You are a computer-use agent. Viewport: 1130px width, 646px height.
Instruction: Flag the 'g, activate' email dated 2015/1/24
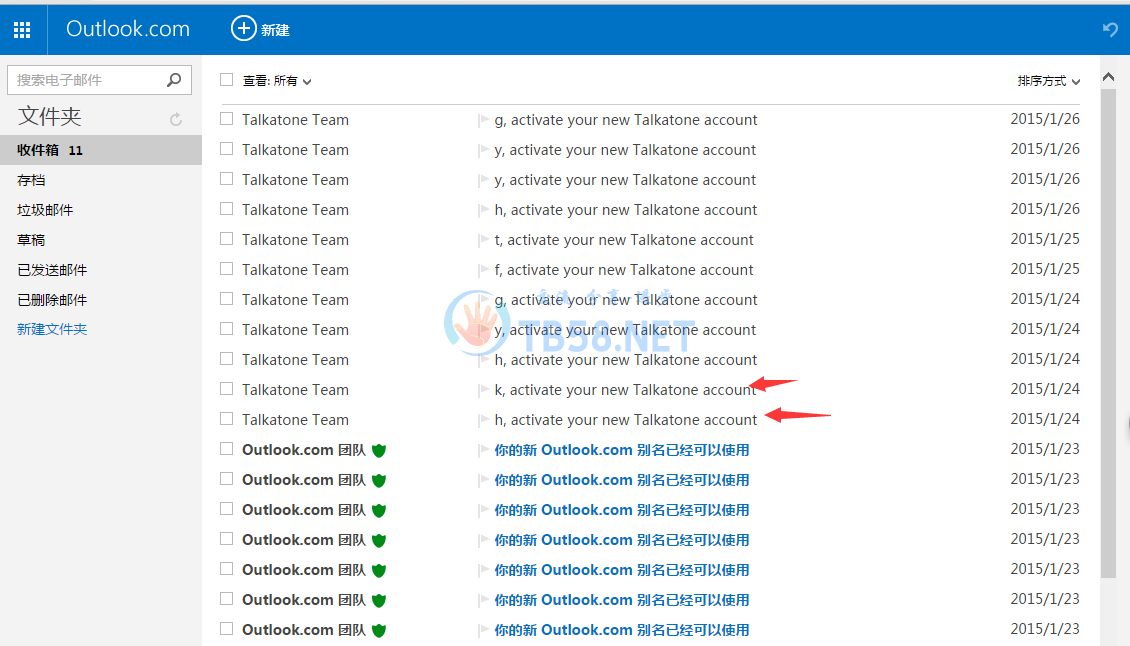pos(484,300)
